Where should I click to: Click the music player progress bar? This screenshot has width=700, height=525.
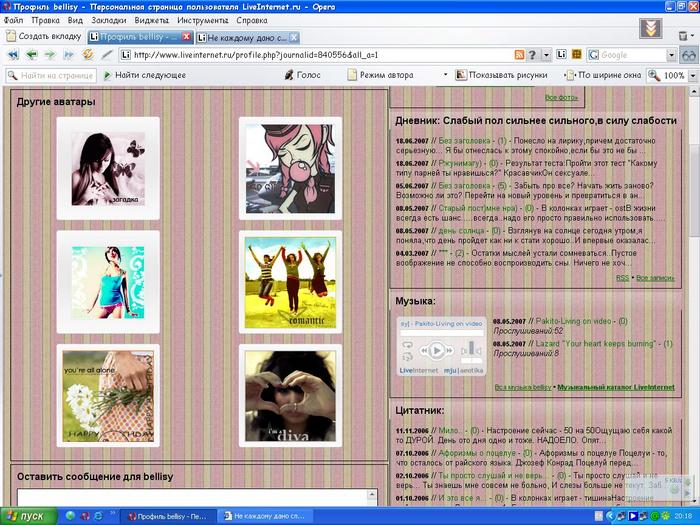click(442, 333)
